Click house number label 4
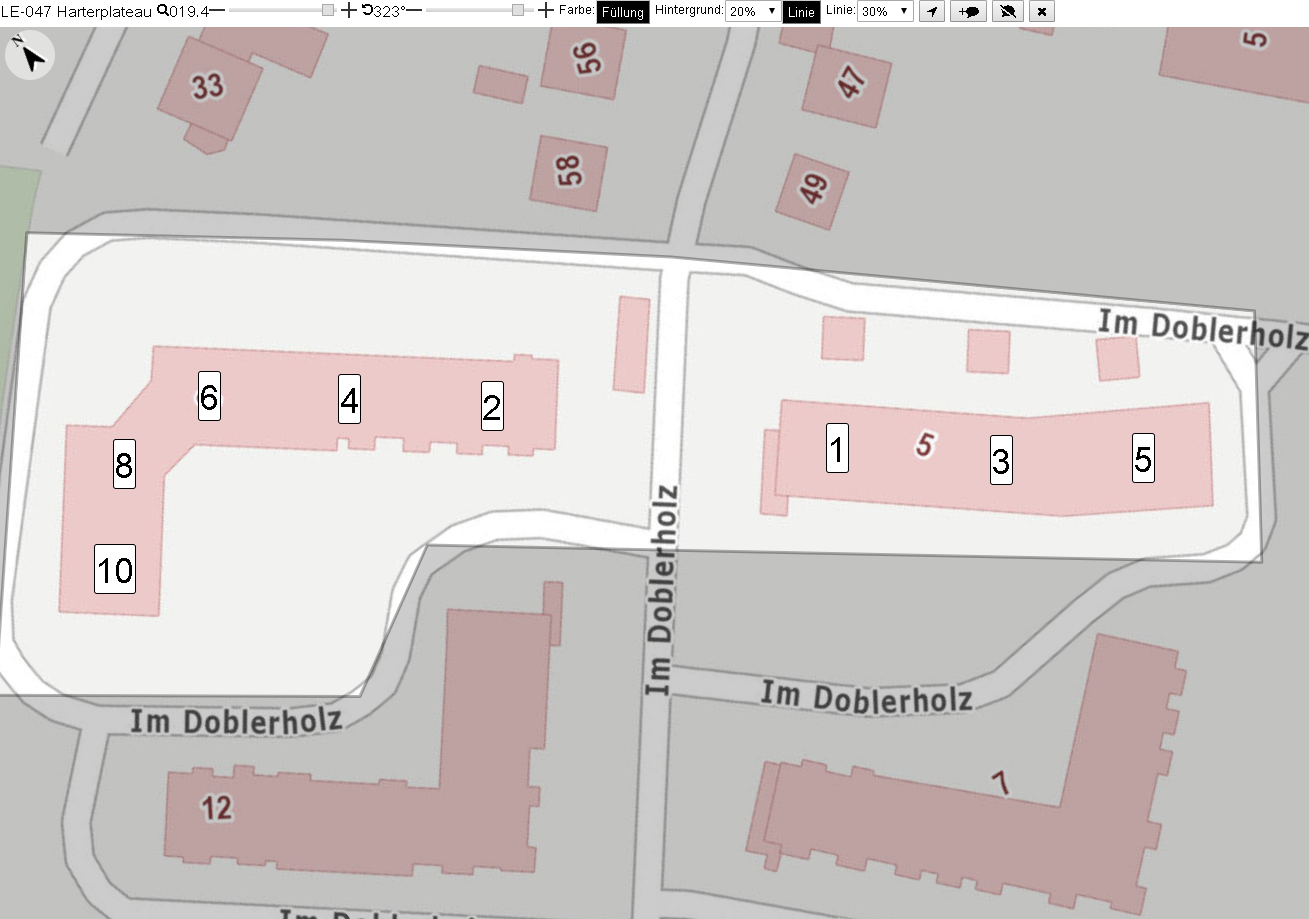 [x=349, y=399]
